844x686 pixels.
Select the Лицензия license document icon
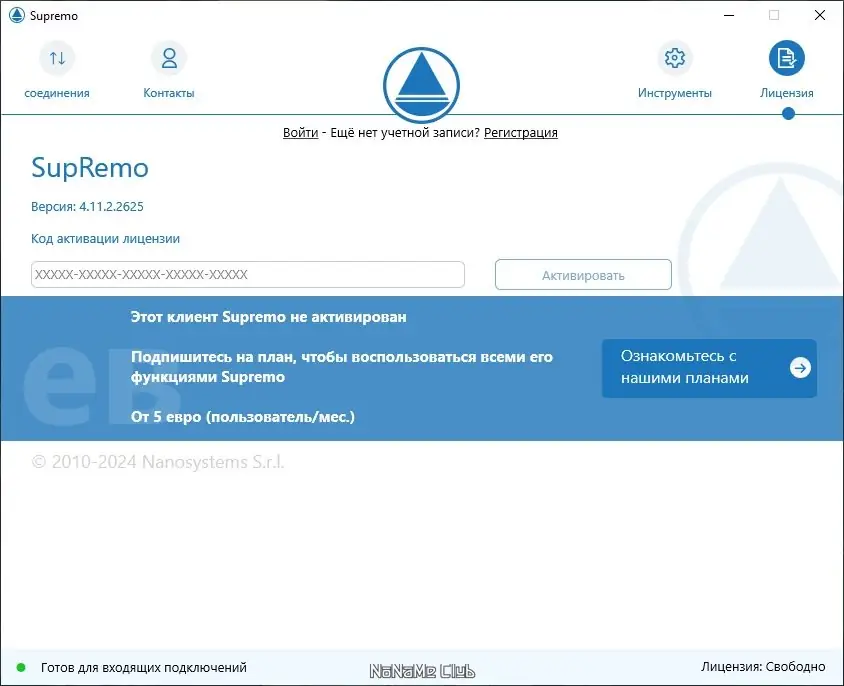coord(786,58)
